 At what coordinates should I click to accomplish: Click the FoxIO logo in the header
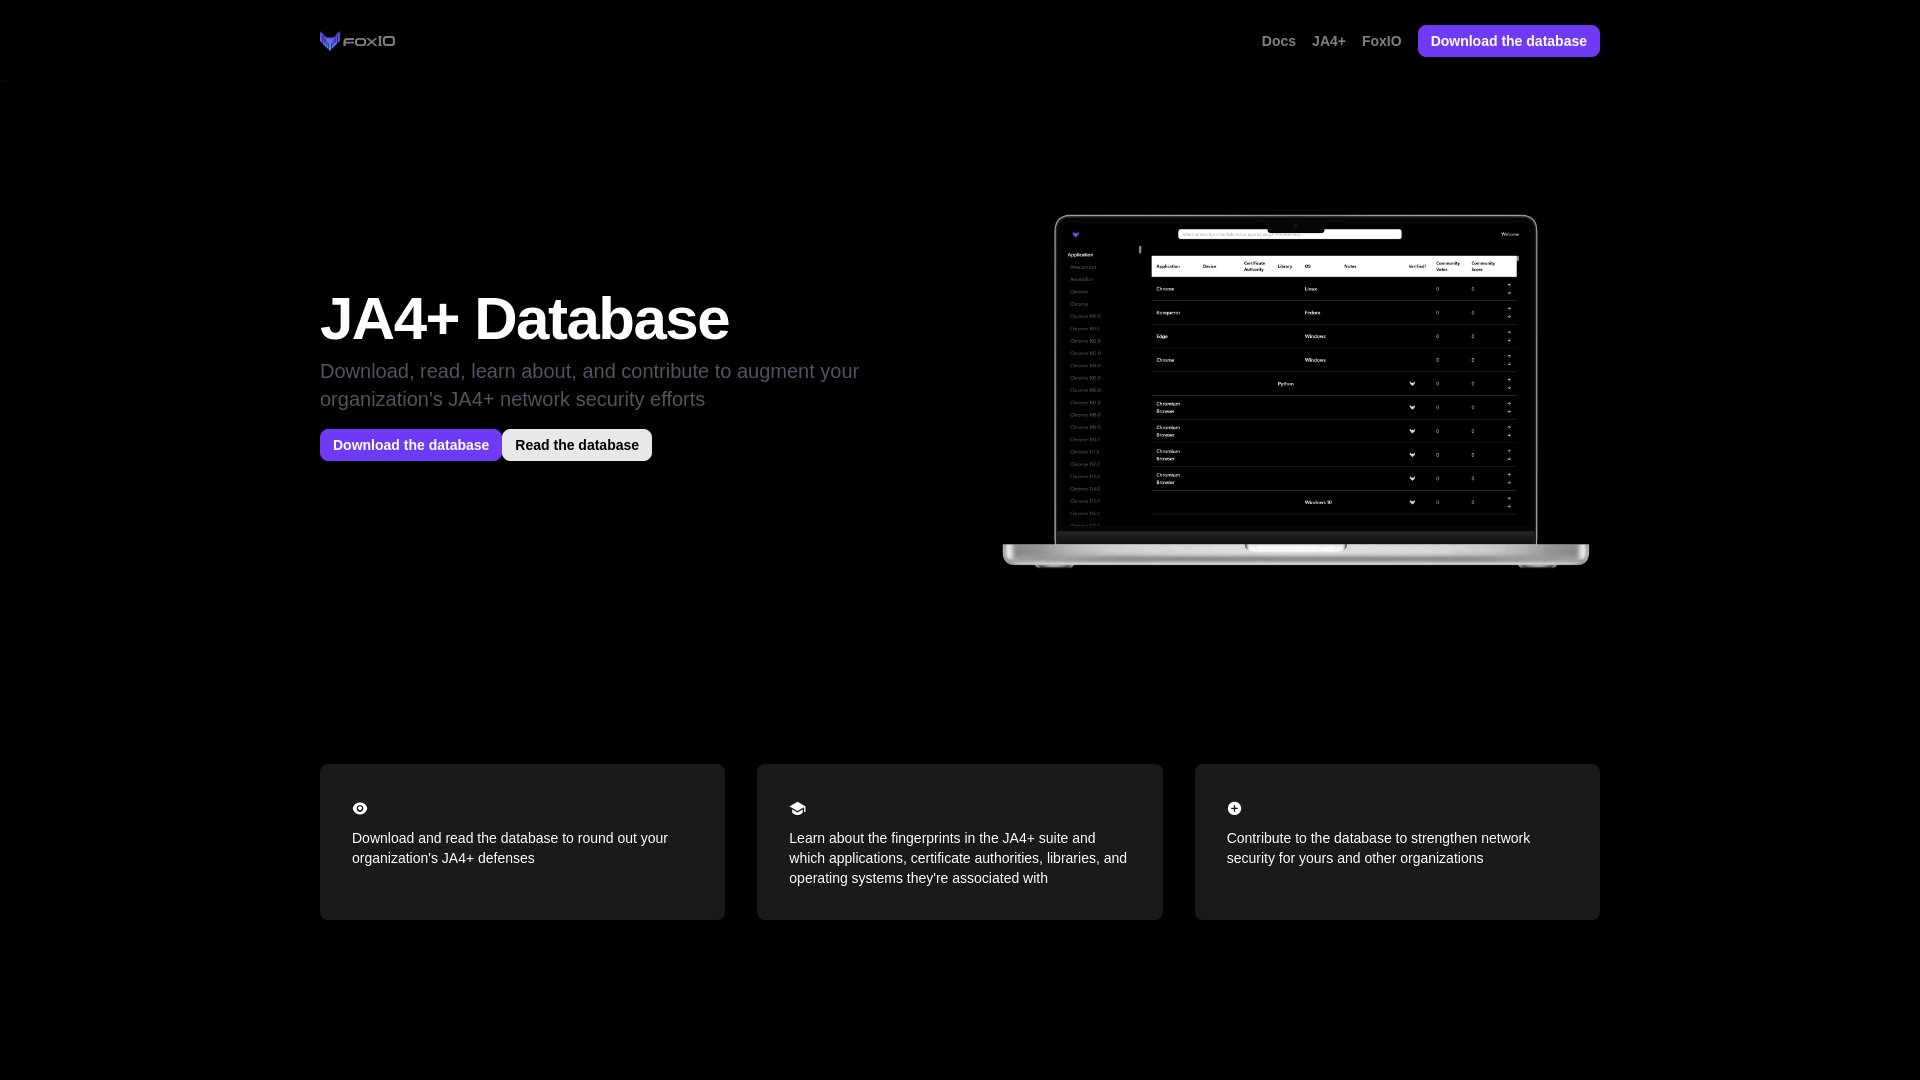357,41
